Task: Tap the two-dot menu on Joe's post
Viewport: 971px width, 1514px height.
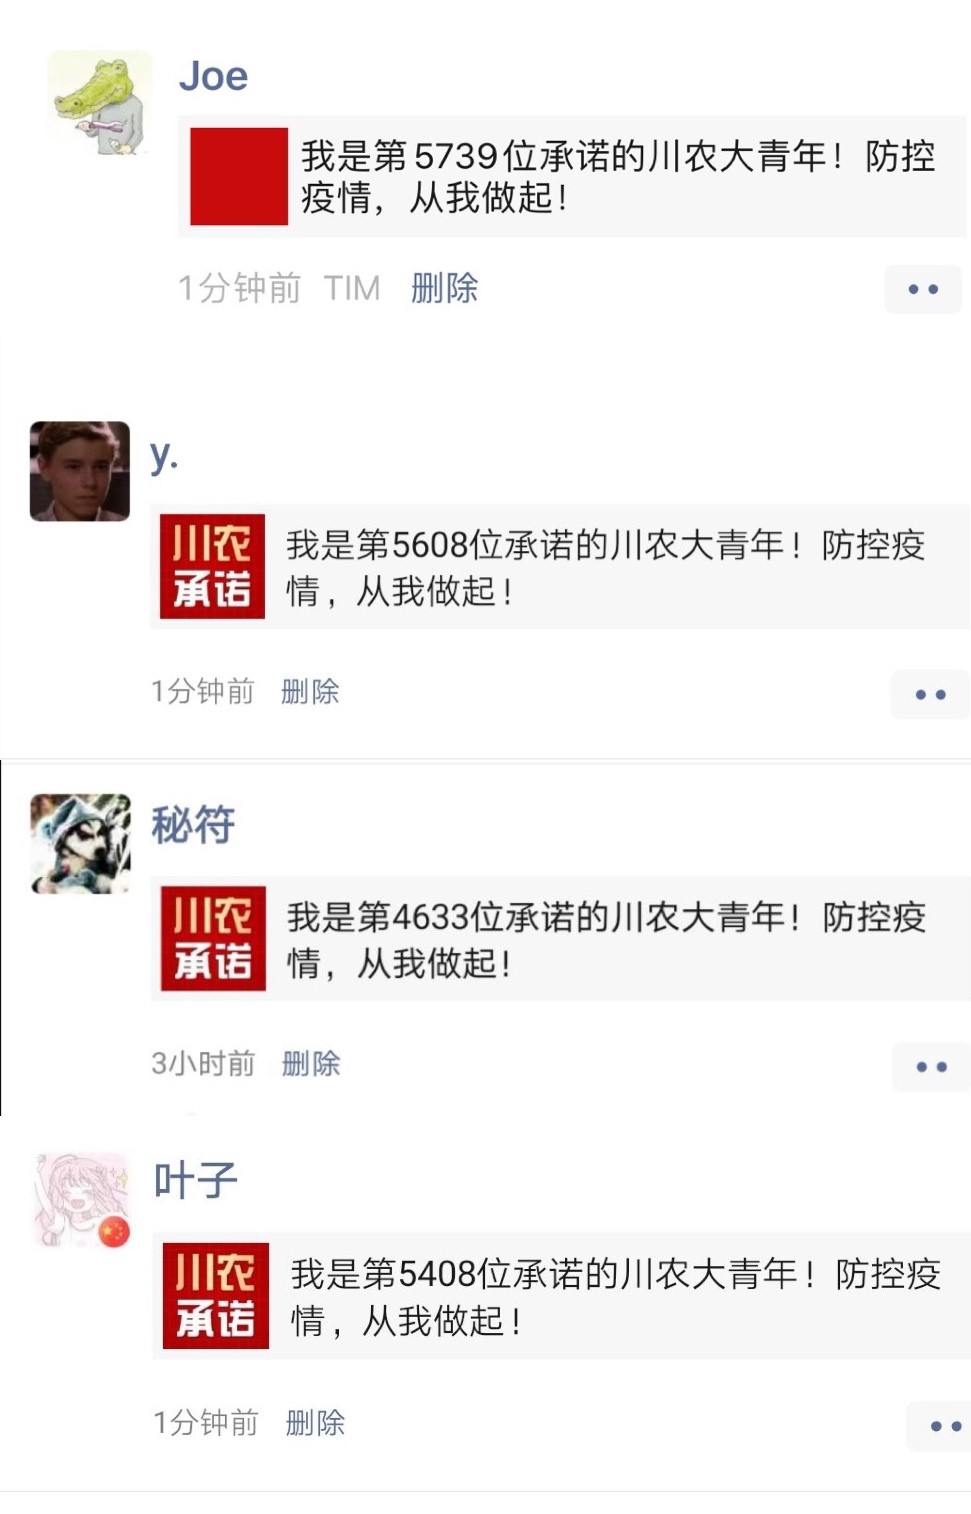Action: [x=923, y=289]
